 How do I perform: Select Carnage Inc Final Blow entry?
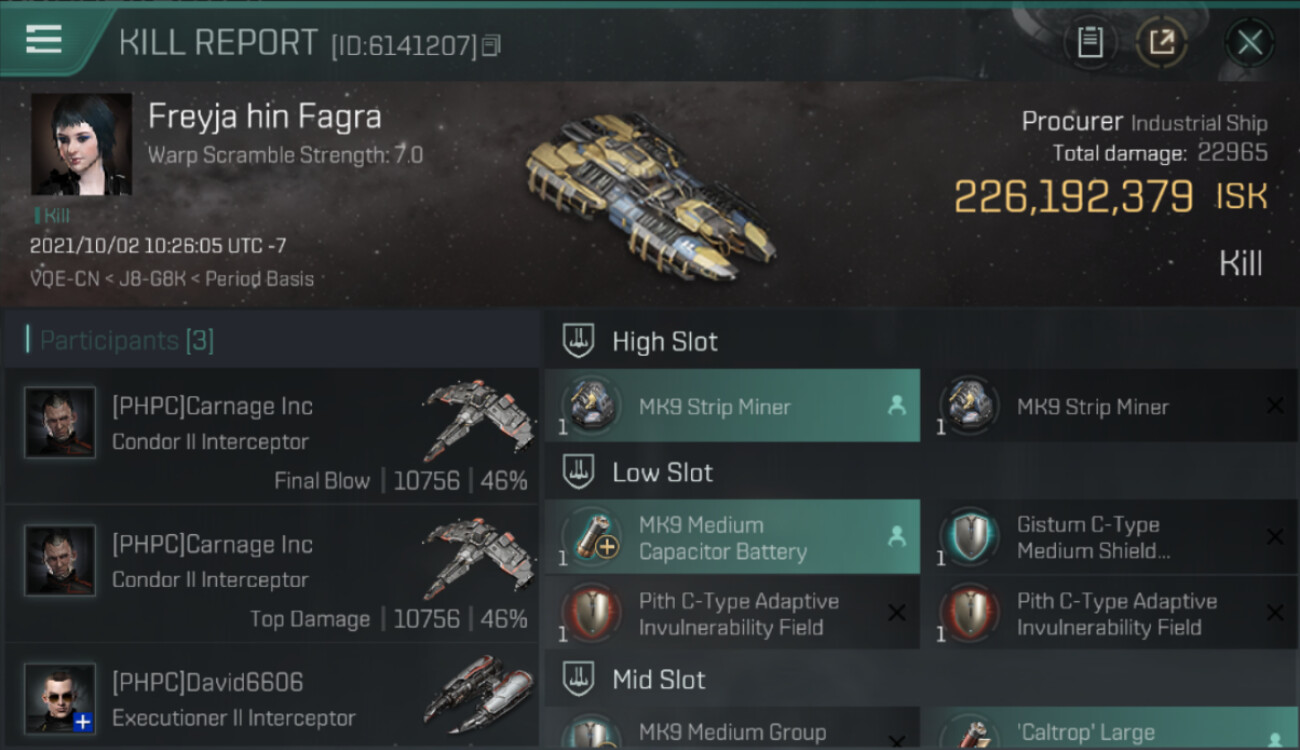[272, 436]
